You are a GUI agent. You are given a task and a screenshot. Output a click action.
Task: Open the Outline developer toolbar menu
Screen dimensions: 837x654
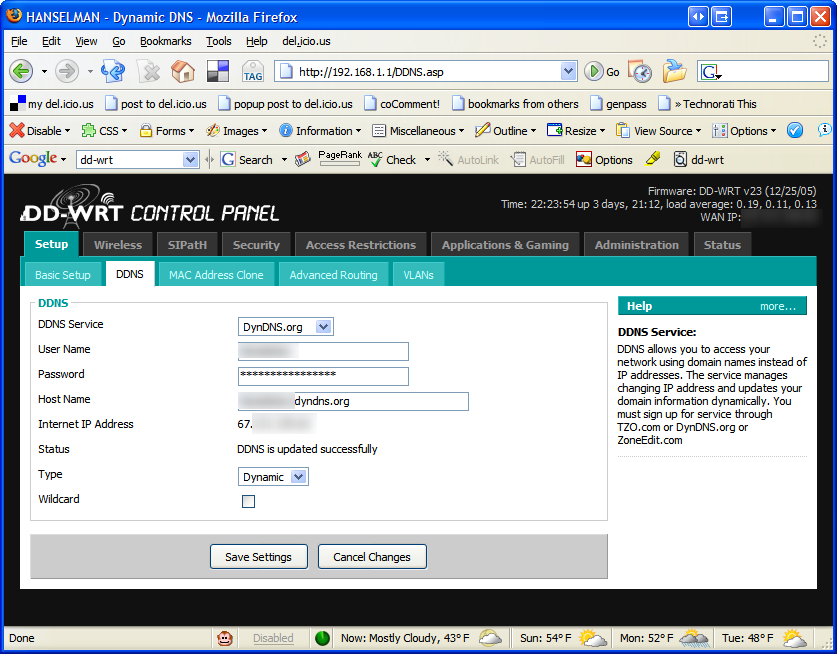(505, 130)
